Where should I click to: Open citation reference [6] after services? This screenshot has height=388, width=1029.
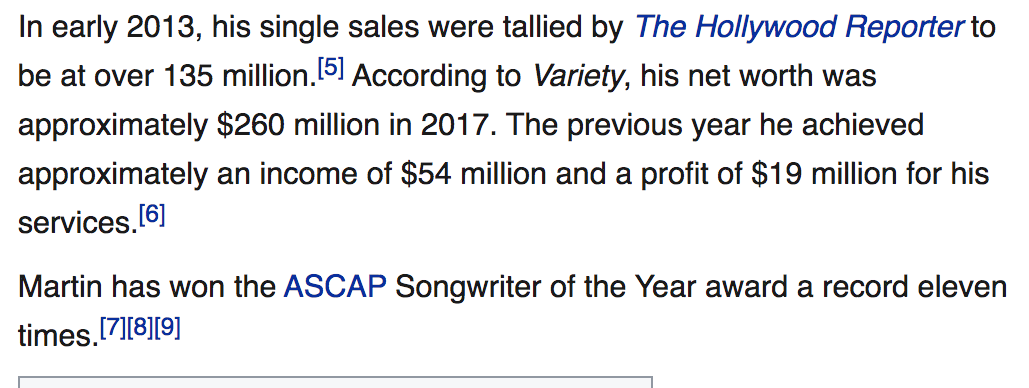click(x=152, y=215)
